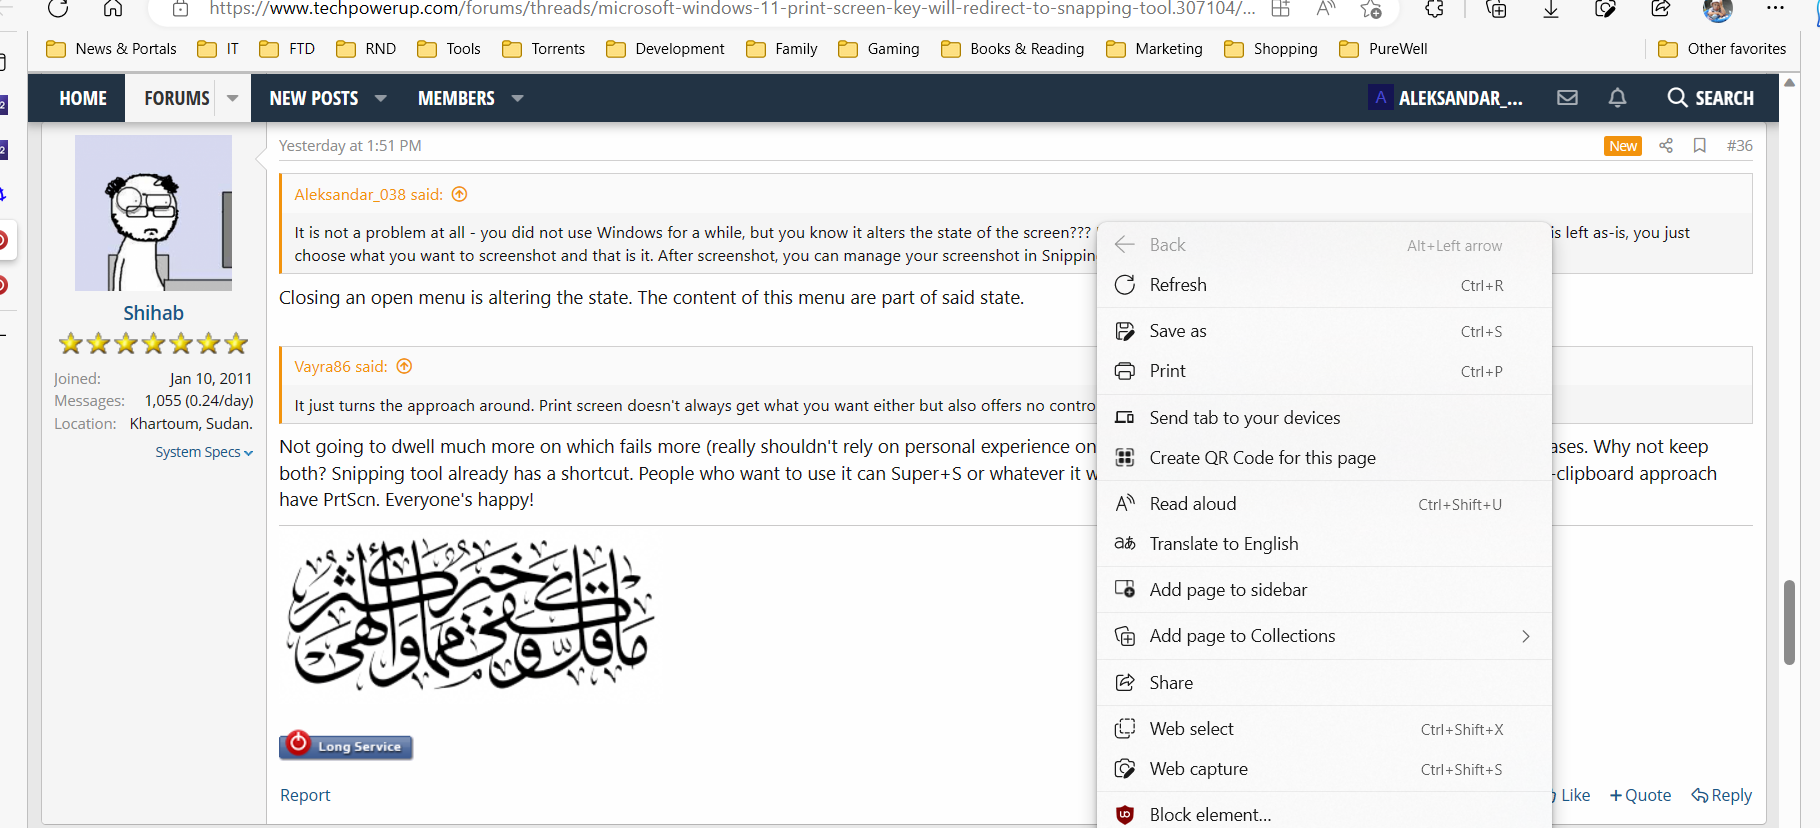Open the News & Portals favorites folder
Image resolution: width=1820 pixels, height=828 pixels.
click(111, 48)
